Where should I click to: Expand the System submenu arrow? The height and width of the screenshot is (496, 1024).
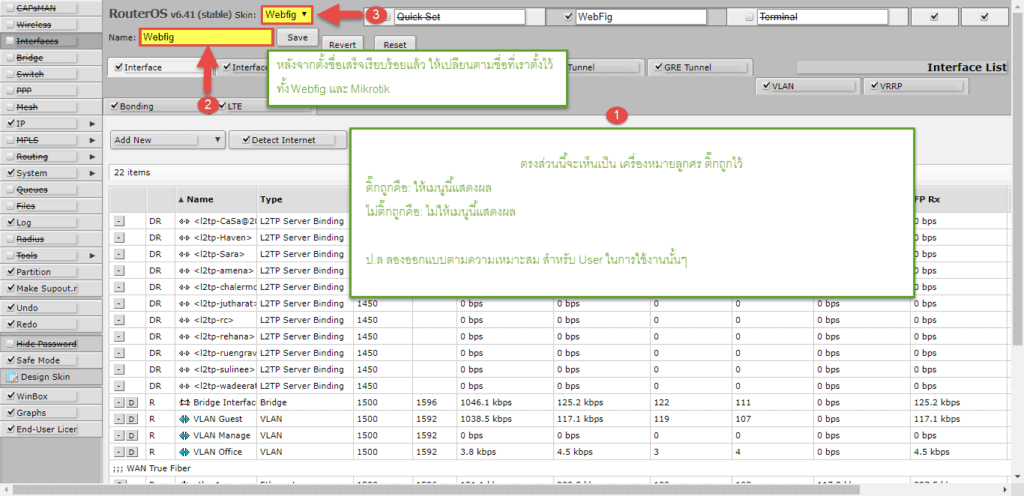[92, 173]
